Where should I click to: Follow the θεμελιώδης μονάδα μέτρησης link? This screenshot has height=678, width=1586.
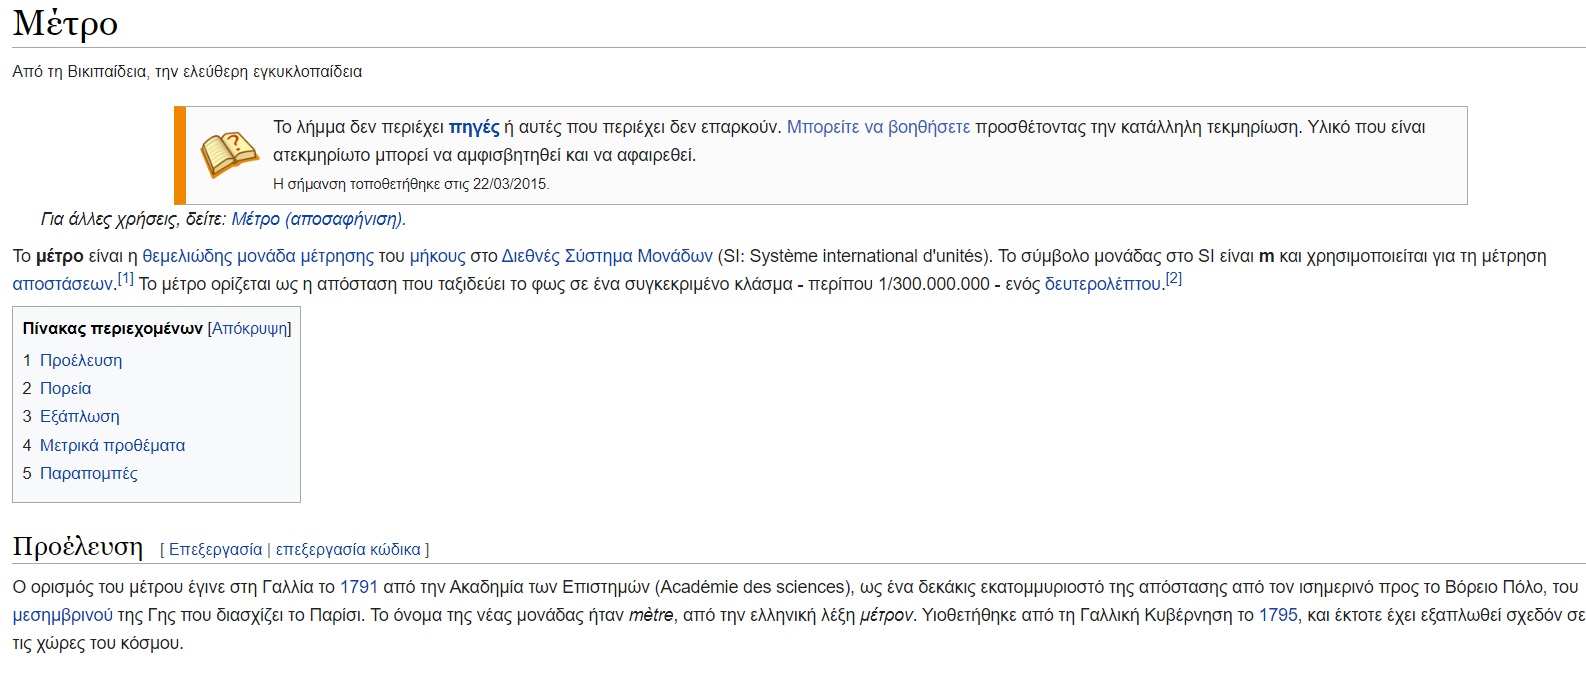pos(258,256)
